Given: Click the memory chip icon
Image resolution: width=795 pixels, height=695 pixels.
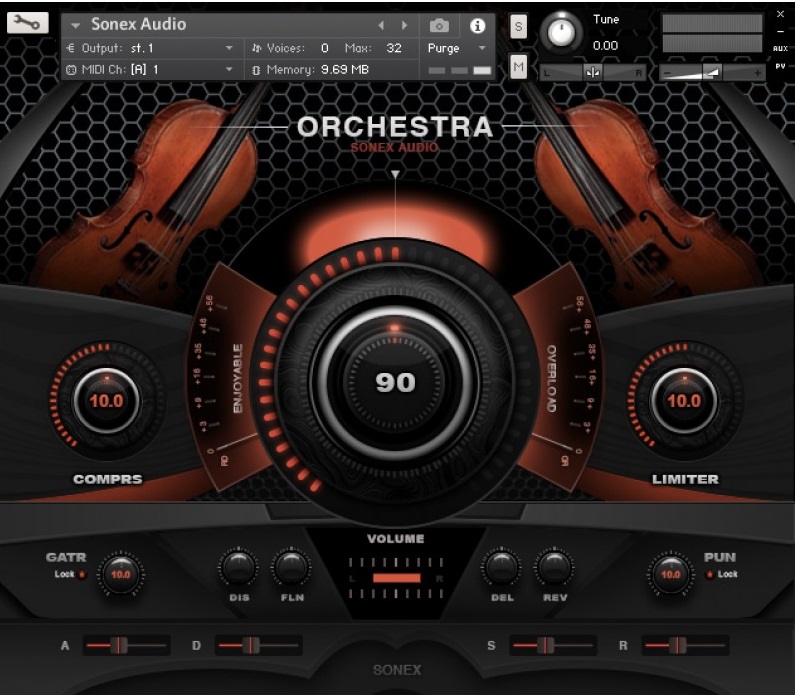Looking at the screenshot, I should pyautogui.click(x=256, y=70).
